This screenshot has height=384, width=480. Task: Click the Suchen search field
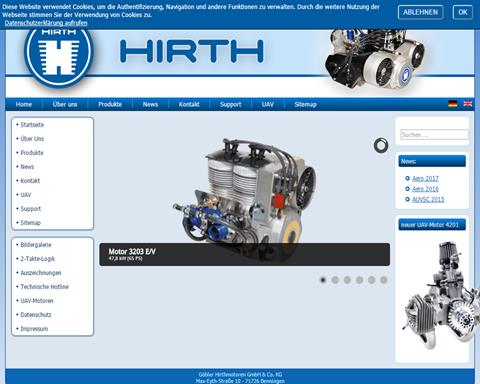tap(434, 135)
